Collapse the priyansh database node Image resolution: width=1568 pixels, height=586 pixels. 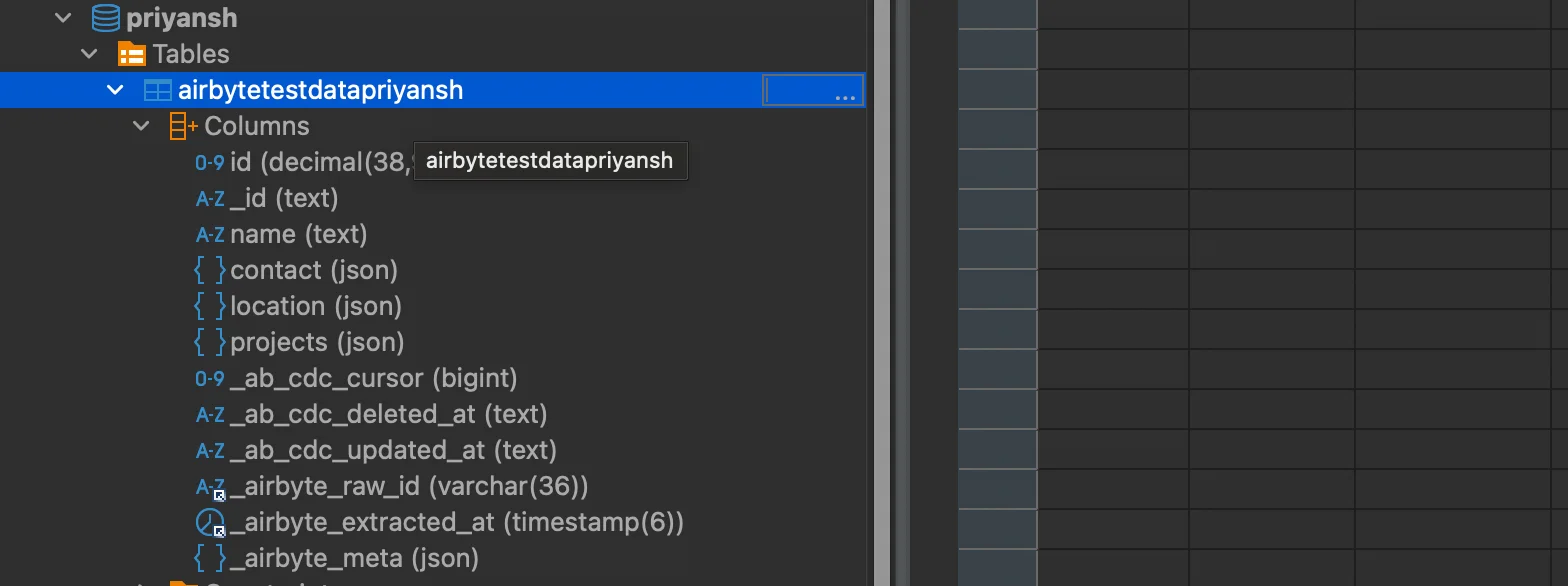point(64,18)
